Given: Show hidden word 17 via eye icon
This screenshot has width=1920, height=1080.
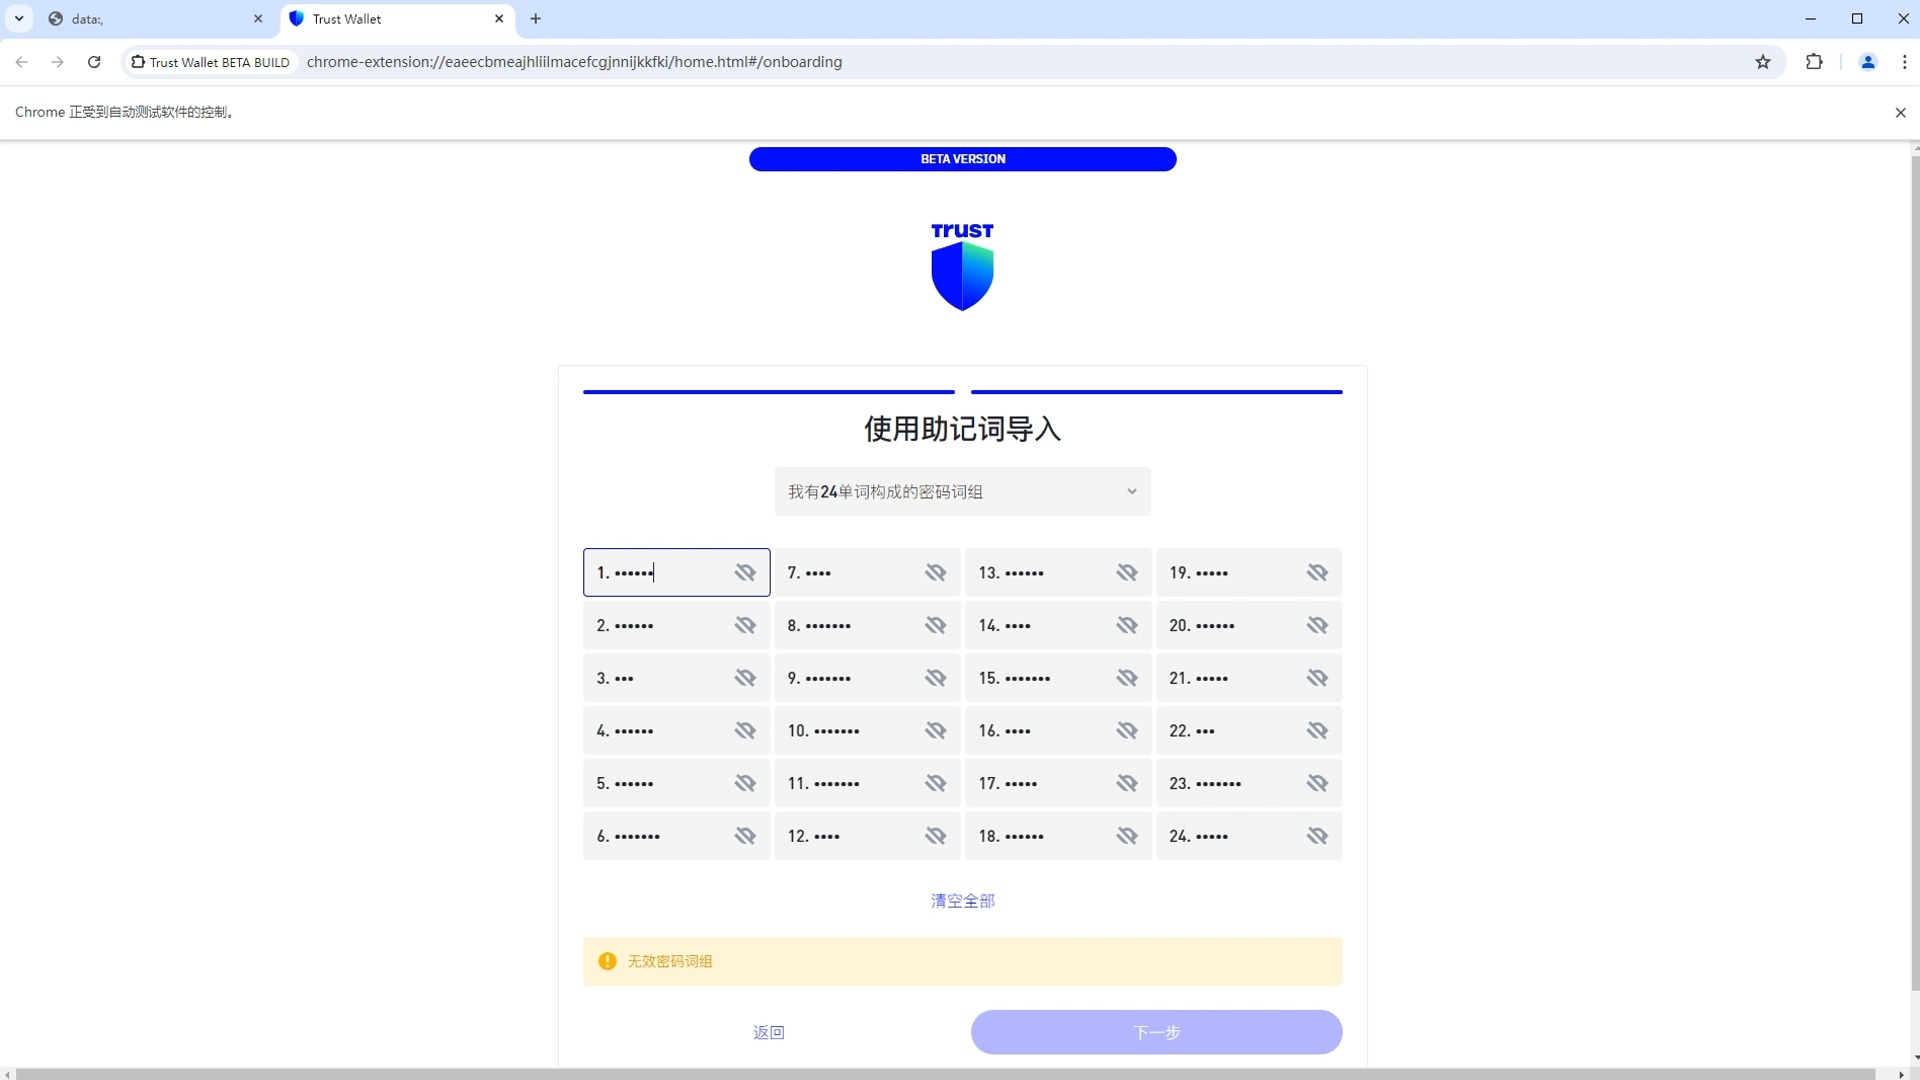Looking at the screenshot, I should coord(1127,783).
